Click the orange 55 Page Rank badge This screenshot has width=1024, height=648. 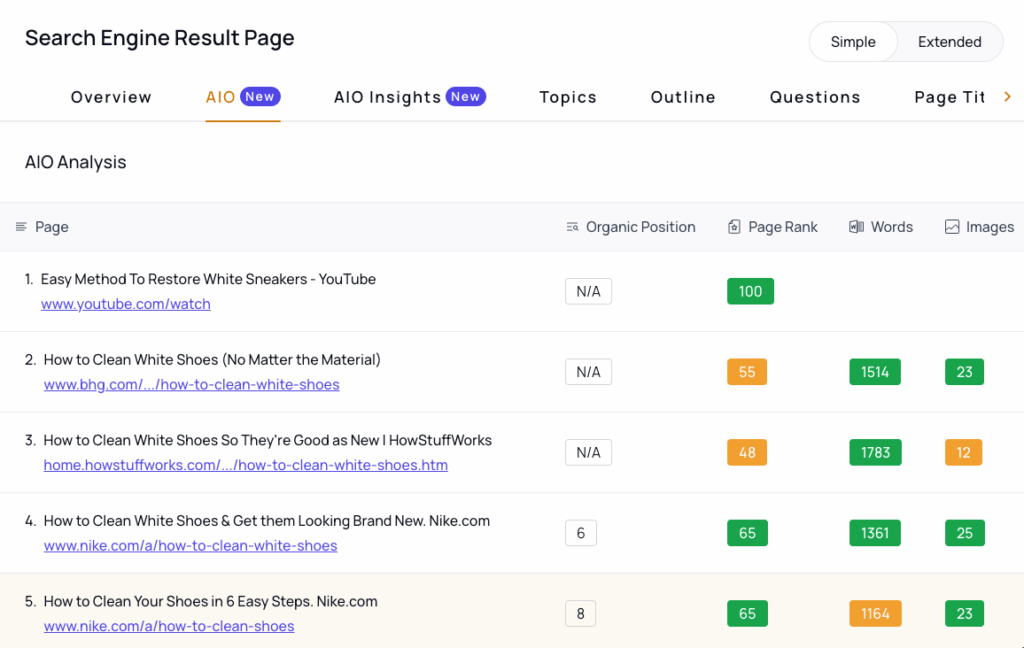click(x=746, y=372)
